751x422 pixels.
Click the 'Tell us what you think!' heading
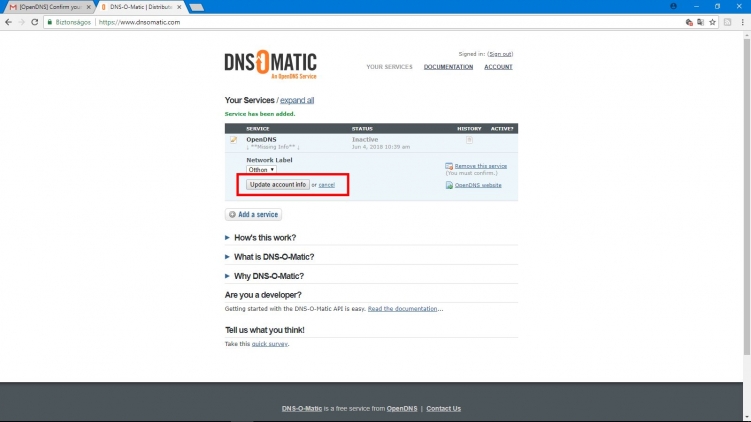[264, 330]
